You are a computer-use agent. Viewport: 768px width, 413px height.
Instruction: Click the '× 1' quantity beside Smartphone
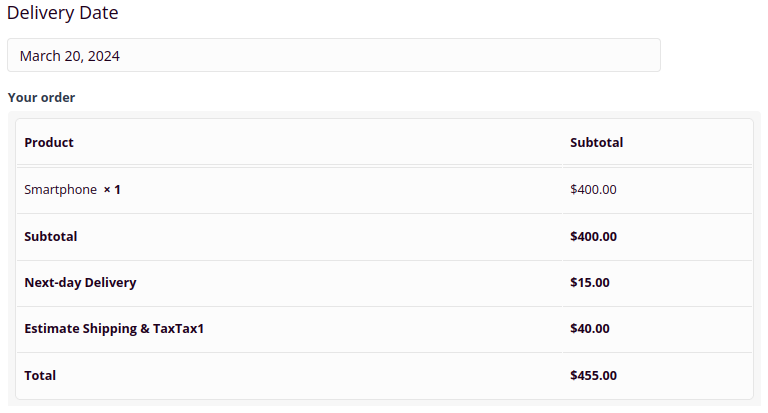coord(112,189)
